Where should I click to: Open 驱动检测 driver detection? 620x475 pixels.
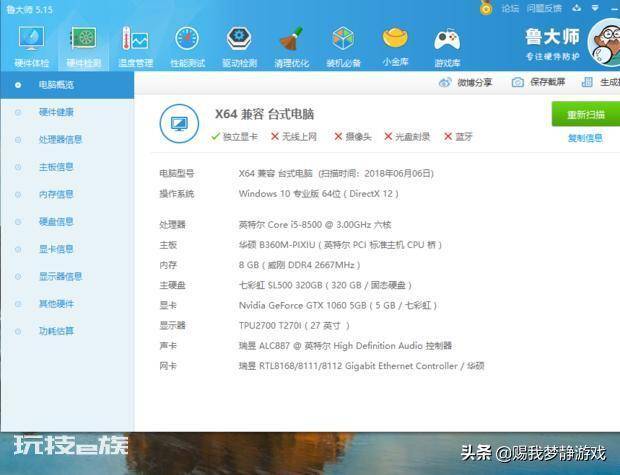pyautogui.click(x=239, y=46)
